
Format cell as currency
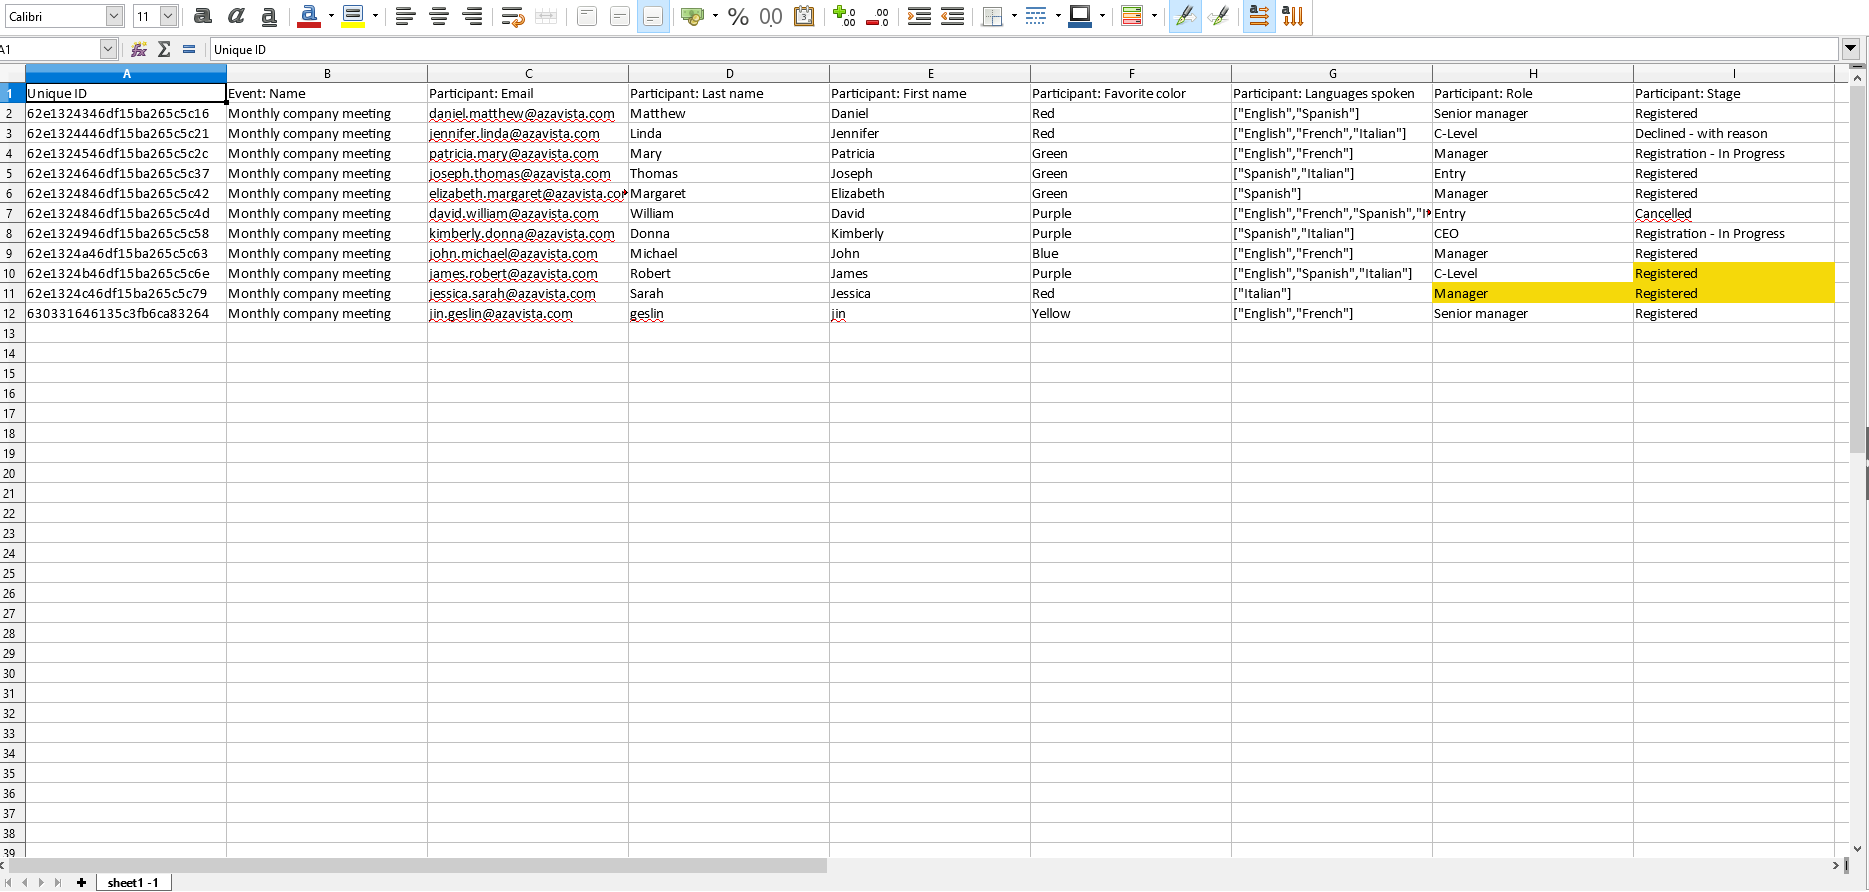pyautogui.click(x=692, y=16)
